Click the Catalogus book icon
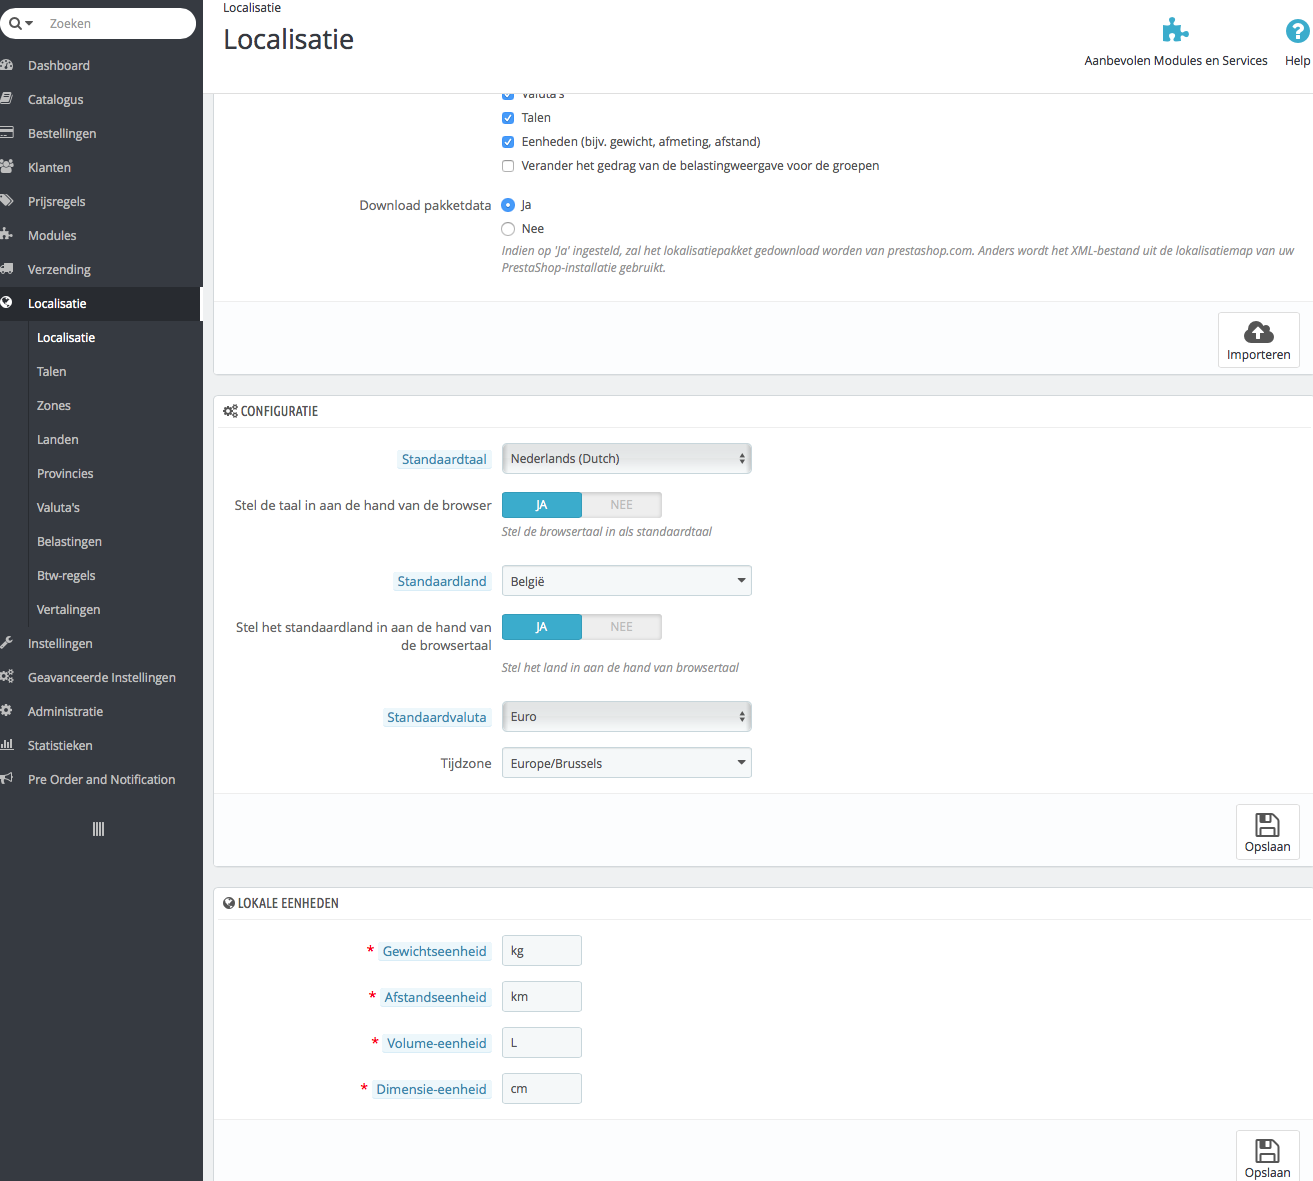The width and height of the screenshot is (1313, 1181). (7, 99)
